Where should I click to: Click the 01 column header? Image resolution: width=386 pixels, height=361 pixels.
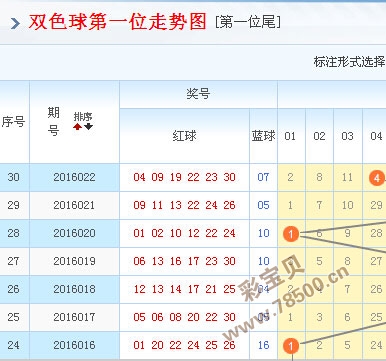290,136
